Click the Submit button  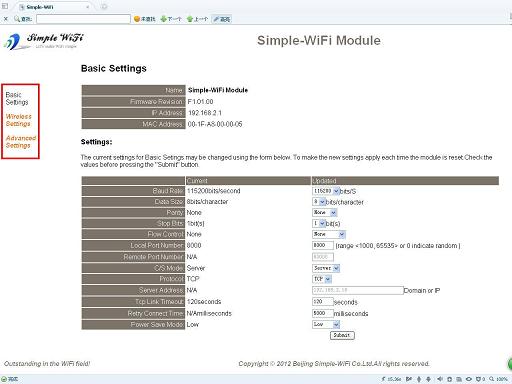pos(342,335)
